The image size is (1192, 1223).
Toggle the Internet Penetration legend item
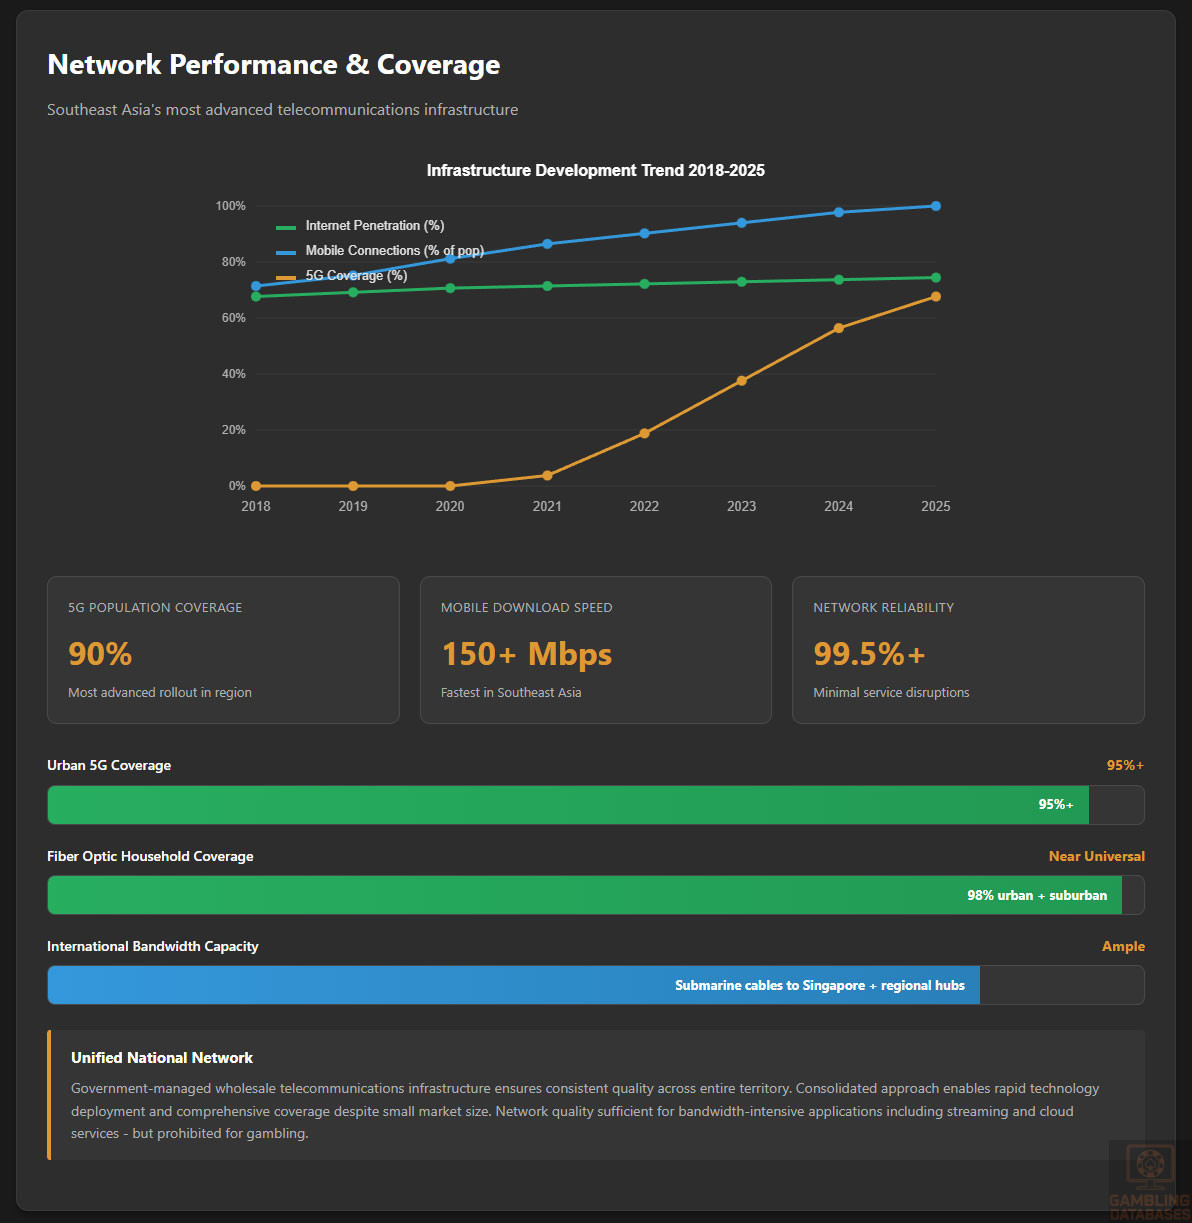[374, 226]
